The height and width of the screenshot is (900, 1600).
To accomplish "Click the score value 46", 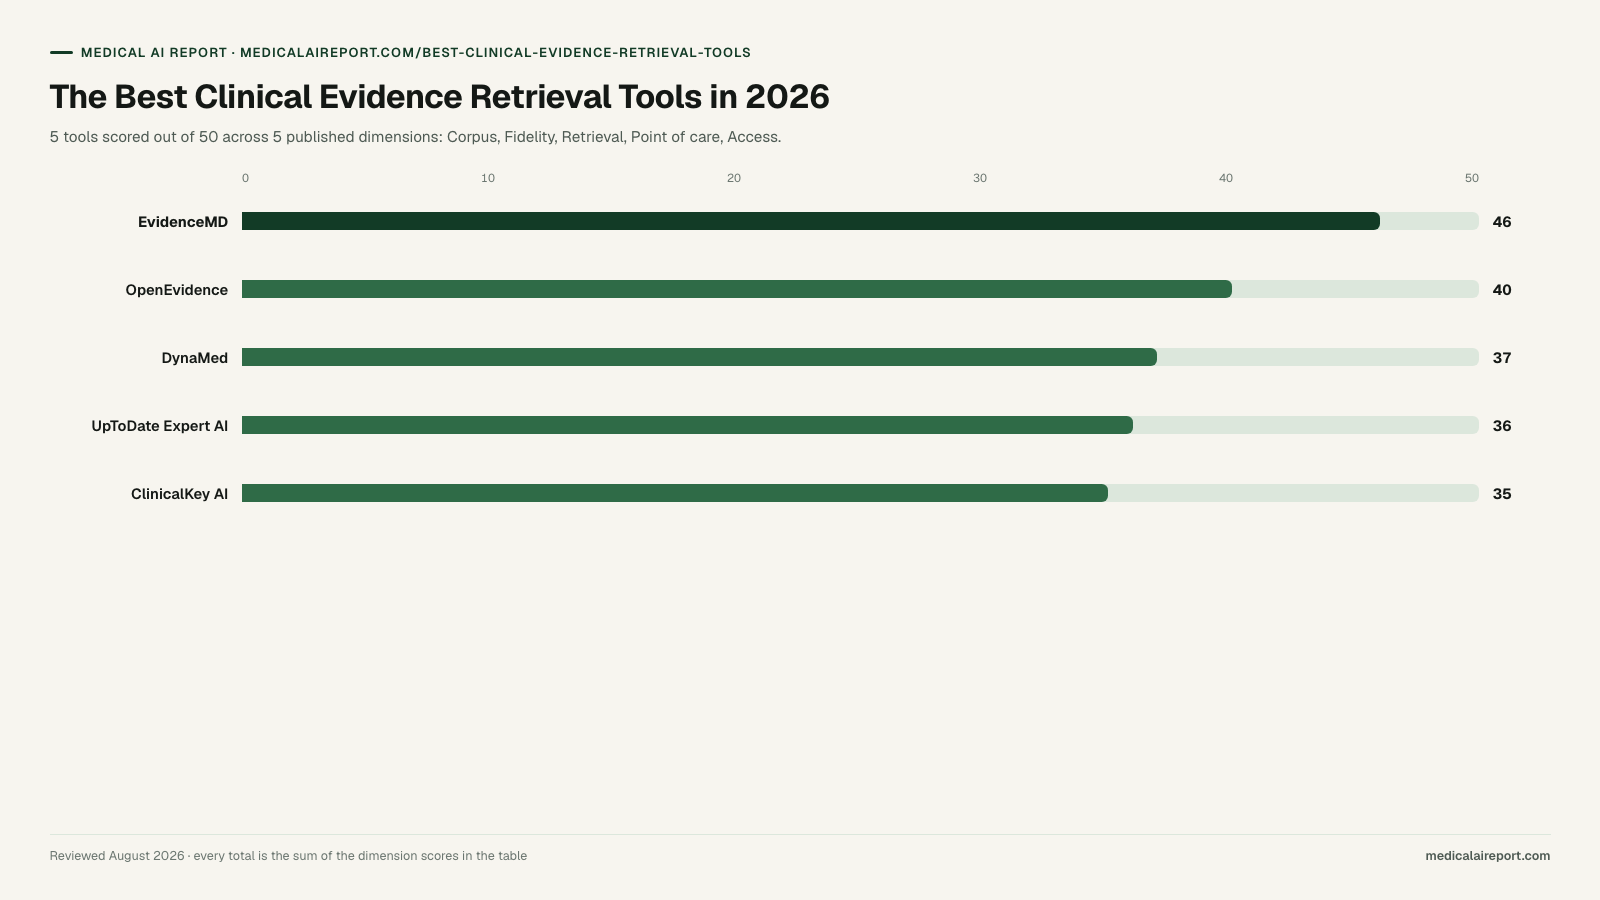I will pos(1502,222).
